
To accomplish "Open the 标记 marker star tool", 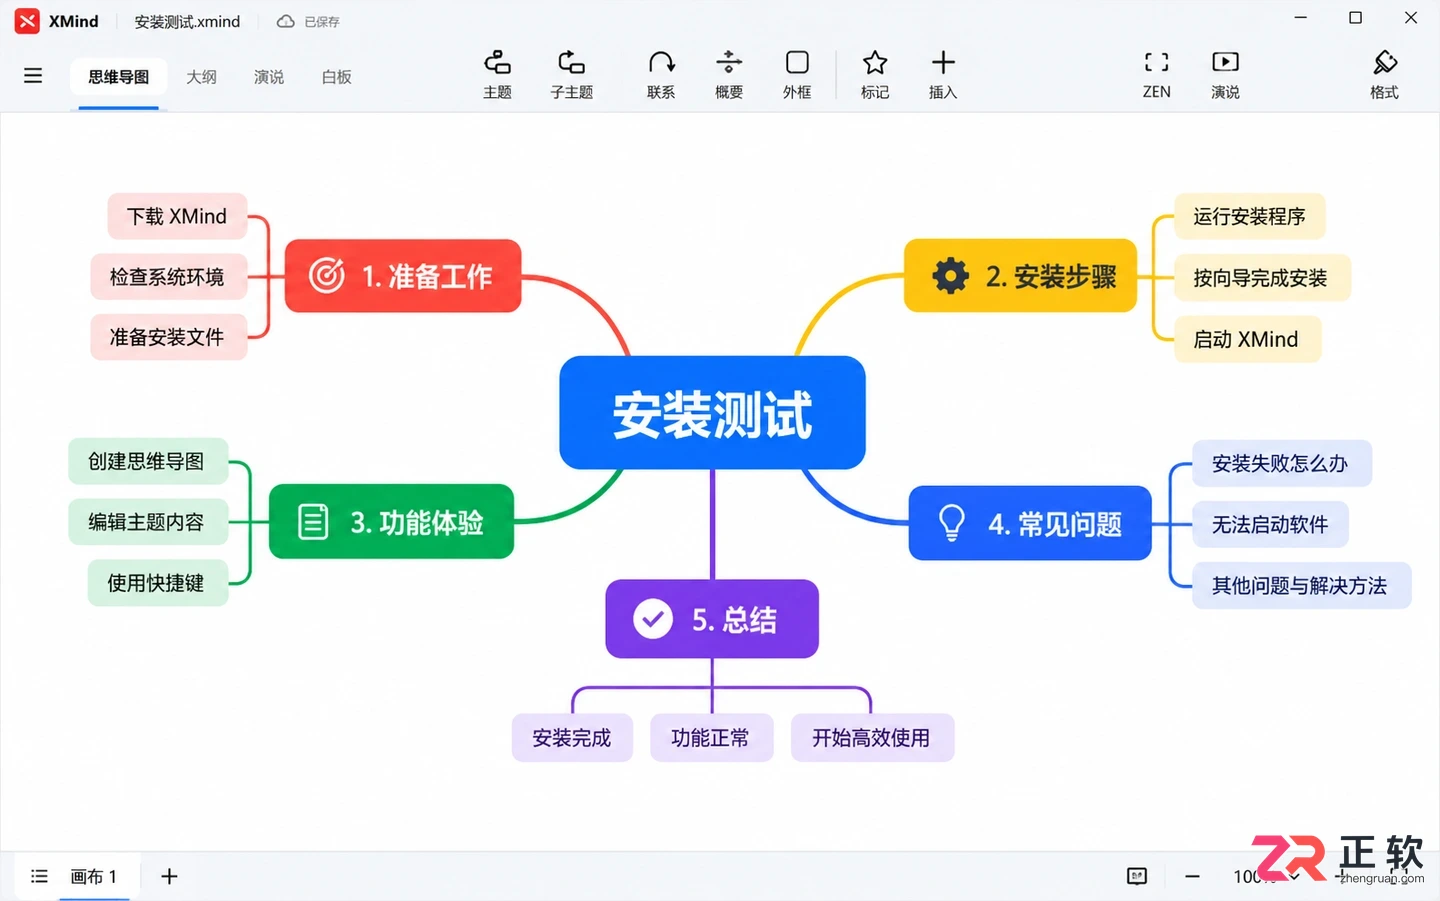I will pos(875,75).
